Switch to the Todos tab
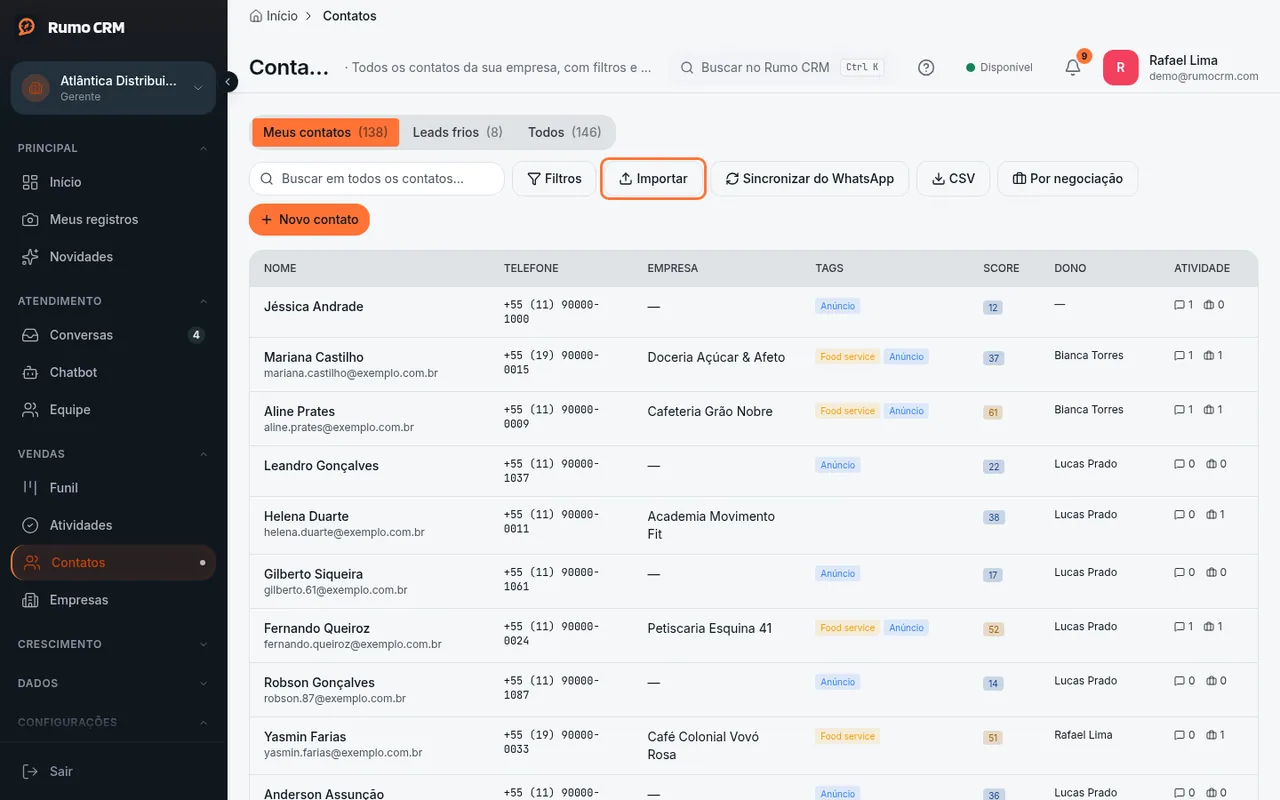Image resolution: width=1280 pixels, height=800 pixels. click(x=565, y=132)
